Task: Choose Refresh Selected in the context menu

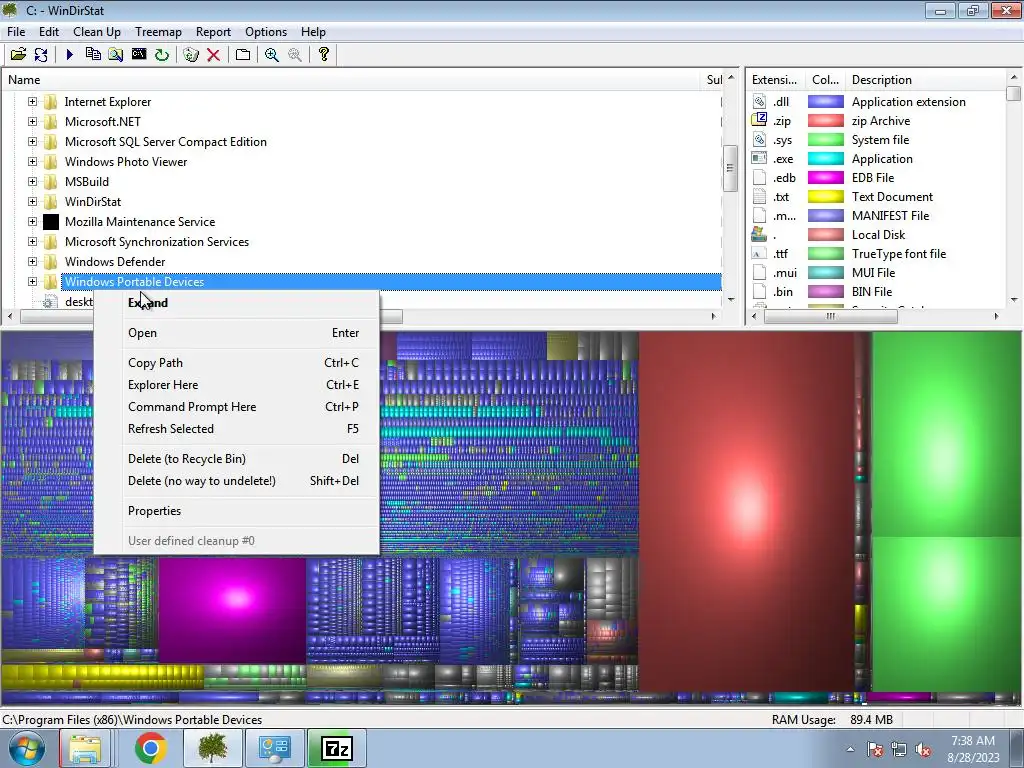Action: click(236, 429)
